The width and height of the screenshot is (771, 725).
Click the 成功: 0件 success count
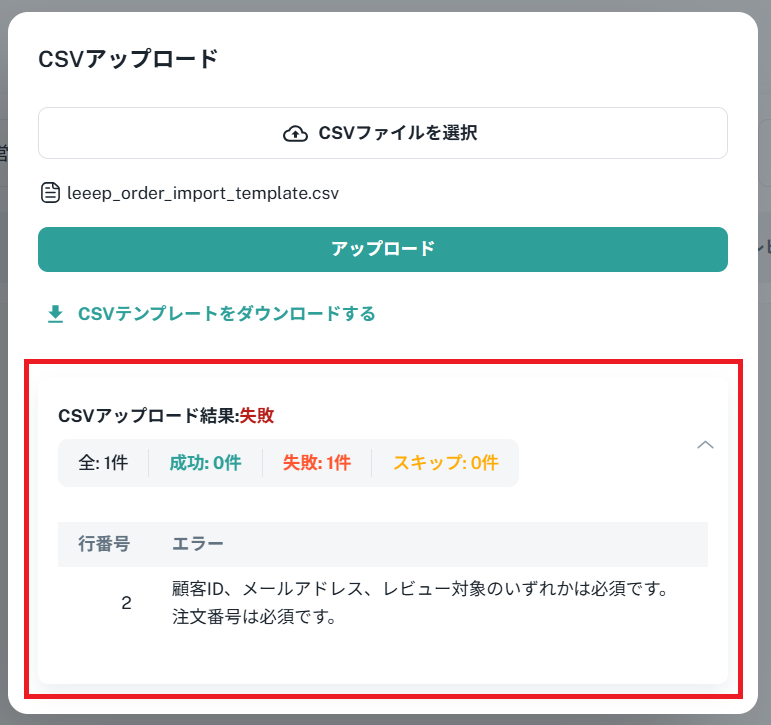point(205,463)
